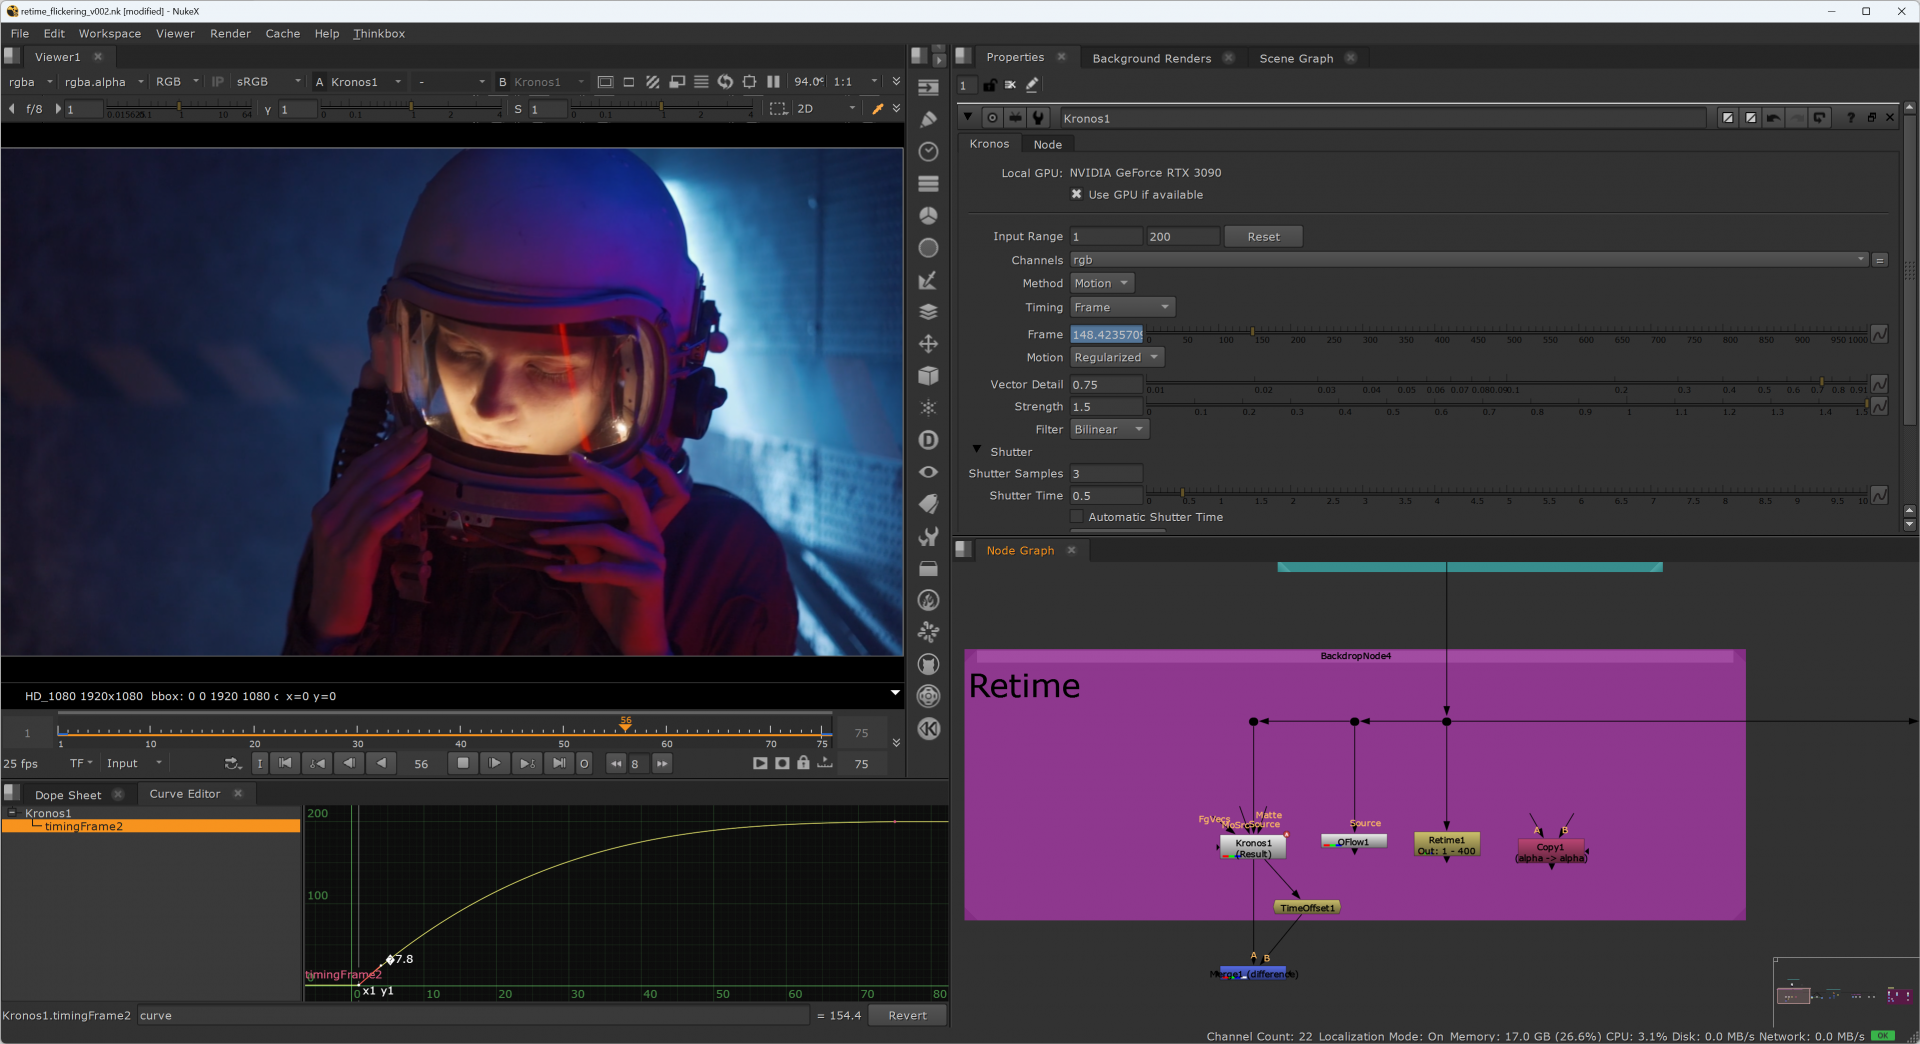Open the Thinkbox menu
The image size is (1920, 1044).
pos(378,34)
